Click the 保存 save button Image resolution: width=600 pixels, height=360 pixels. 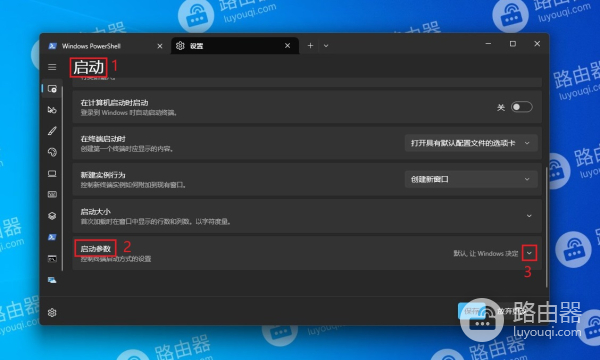[472, 311]
